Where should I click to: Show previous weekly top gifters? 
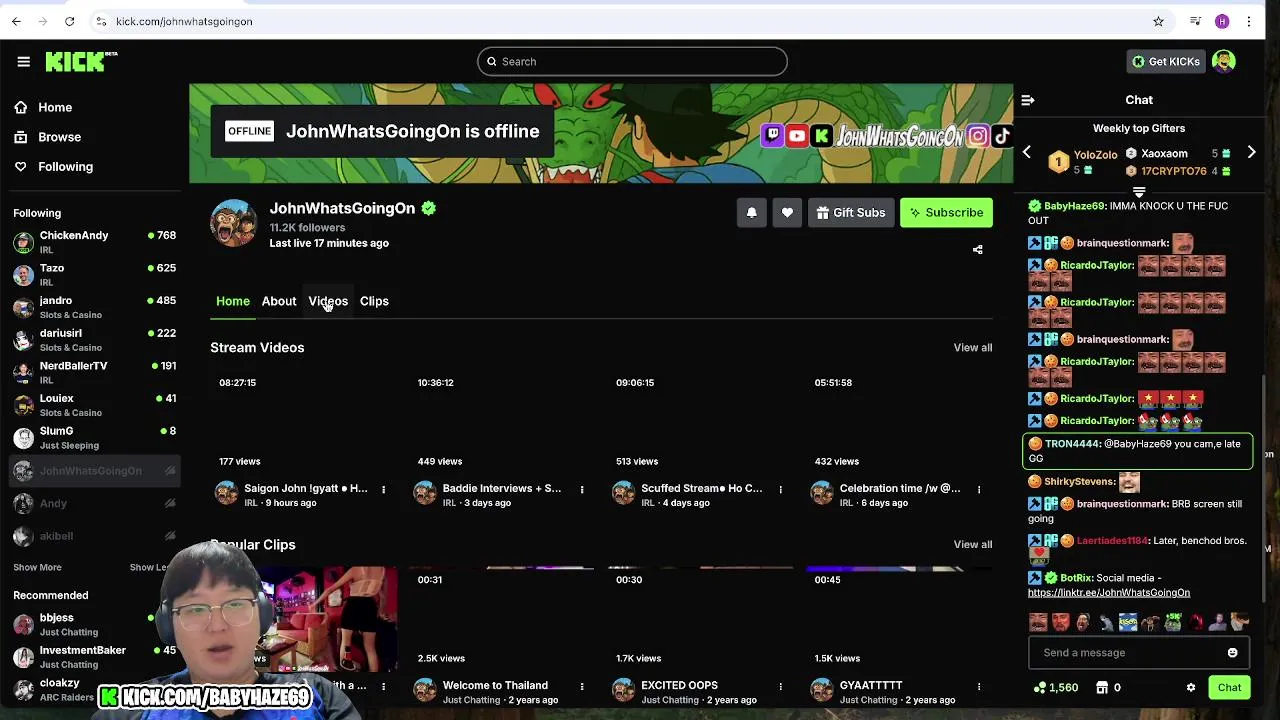pyautogui.click(x=1026, y=153)
